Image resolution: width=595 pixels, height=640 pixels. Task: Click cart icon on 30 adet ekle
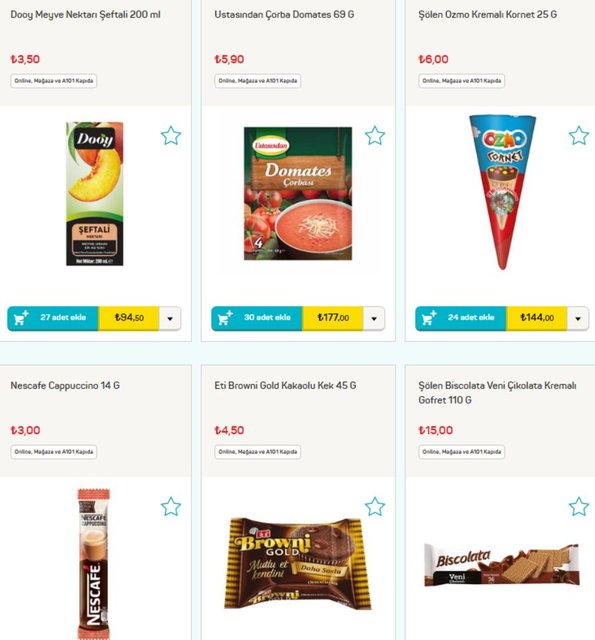pyautogui.click(x=225, y=318)
